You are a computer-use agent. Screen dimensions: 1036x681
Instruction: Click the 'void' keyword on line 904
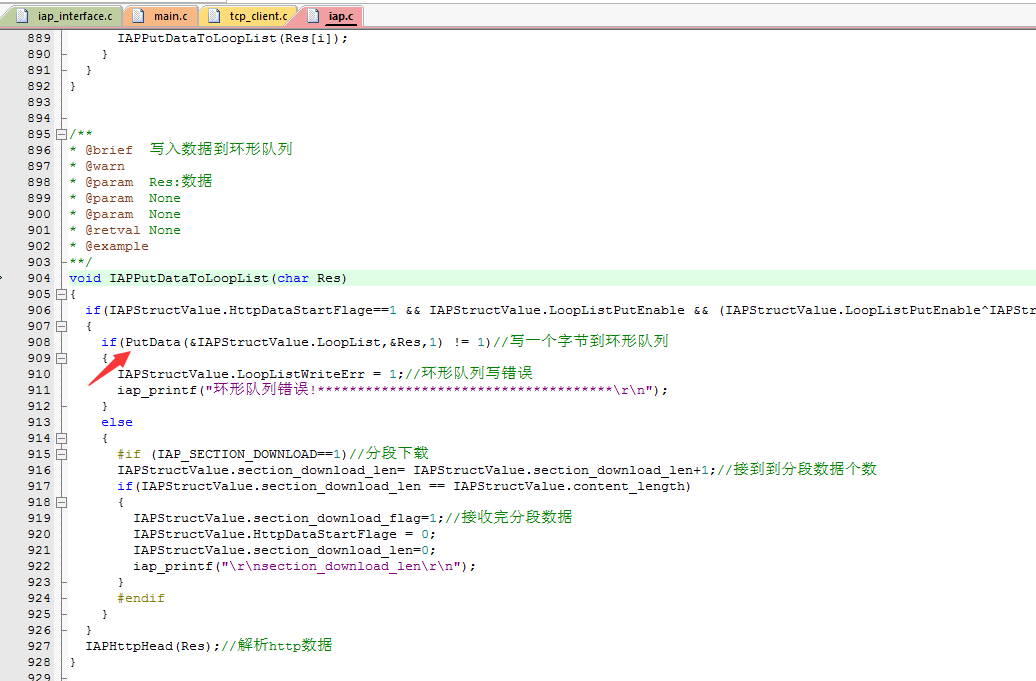[85, 278]
